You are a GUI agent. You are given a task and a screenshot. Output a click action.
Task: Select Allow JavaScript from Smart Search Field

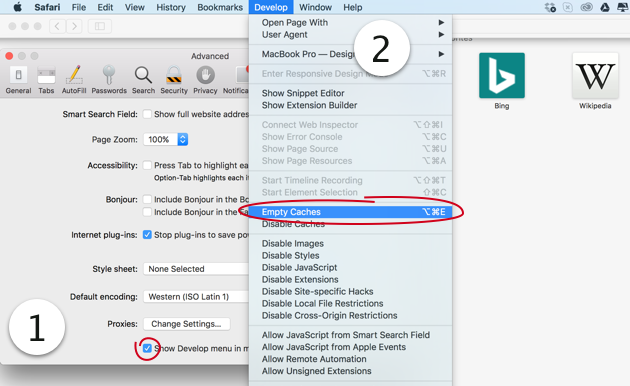350,335
